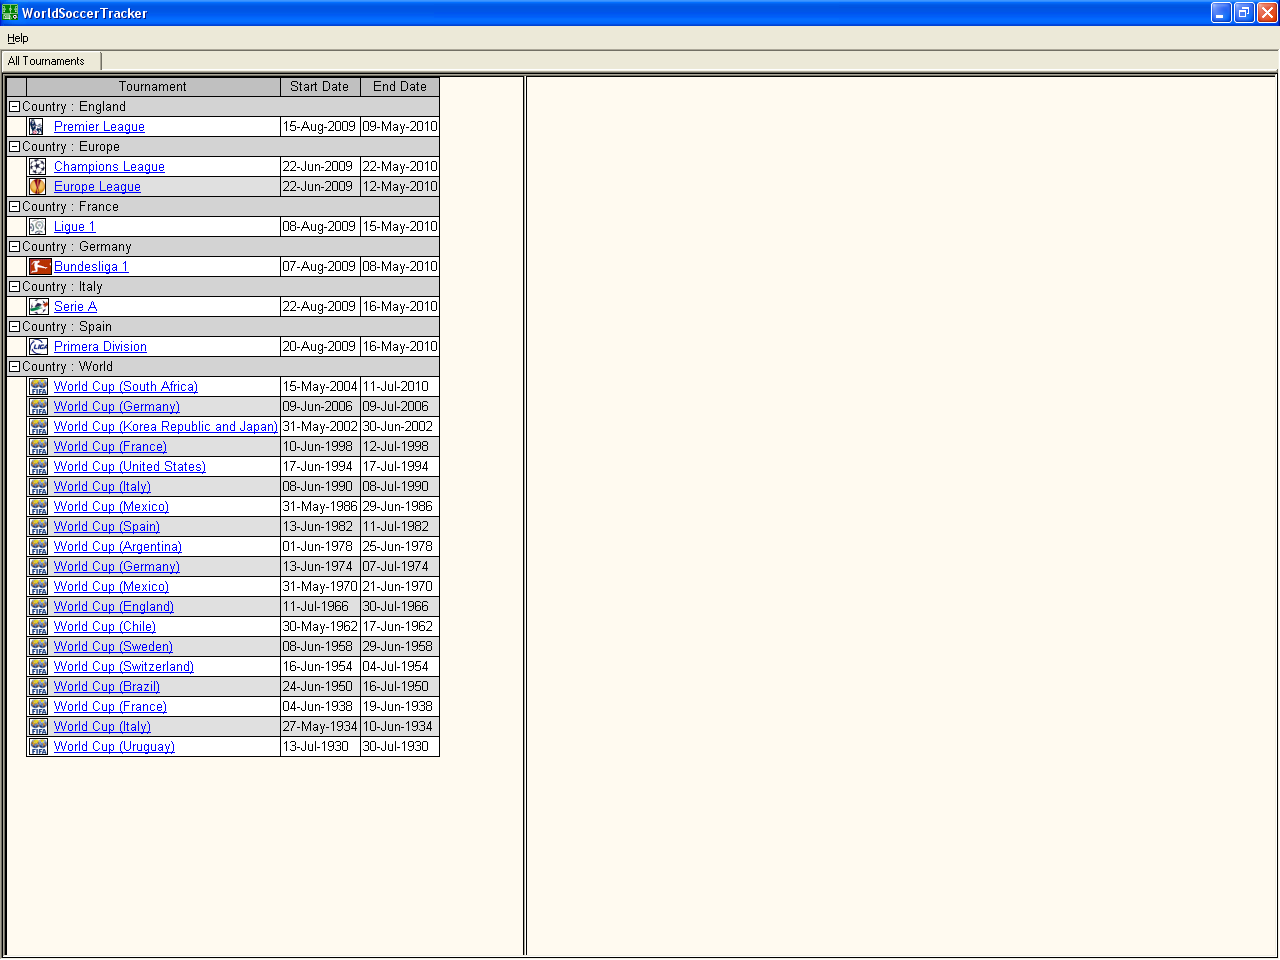
Task: Open the Ligue 1 link
Action: point(74,227)
